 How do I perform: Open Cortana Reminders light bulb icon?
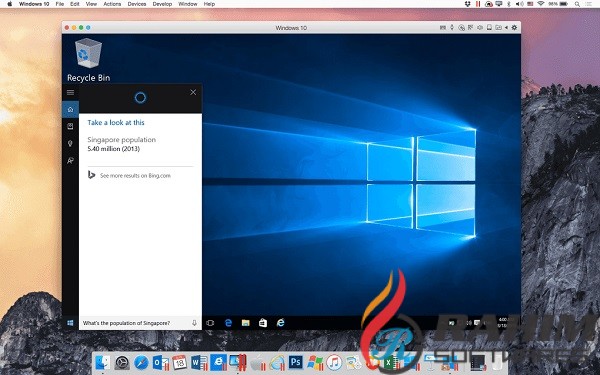tap(70, 143)
